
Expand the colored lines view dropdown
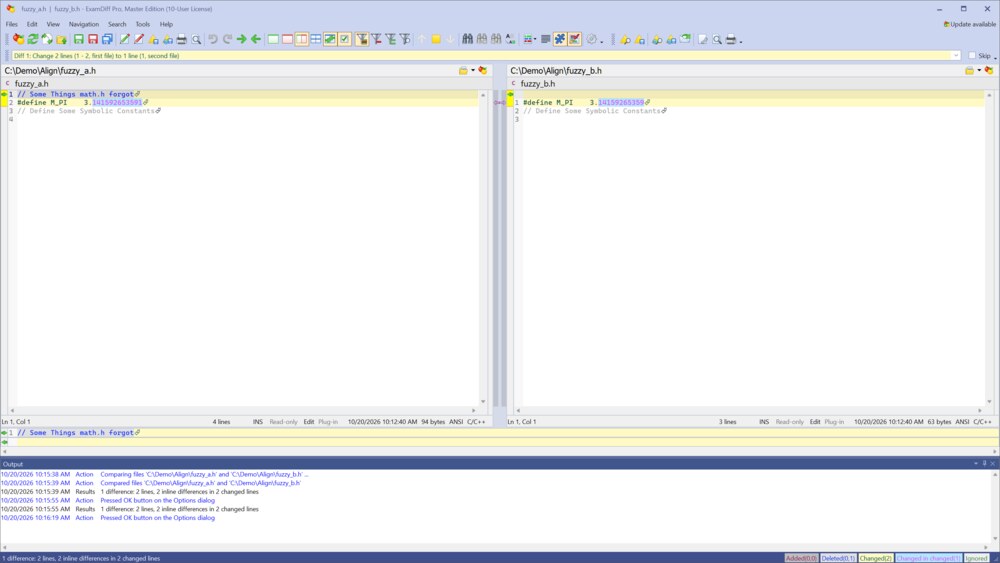pos(534,40)
